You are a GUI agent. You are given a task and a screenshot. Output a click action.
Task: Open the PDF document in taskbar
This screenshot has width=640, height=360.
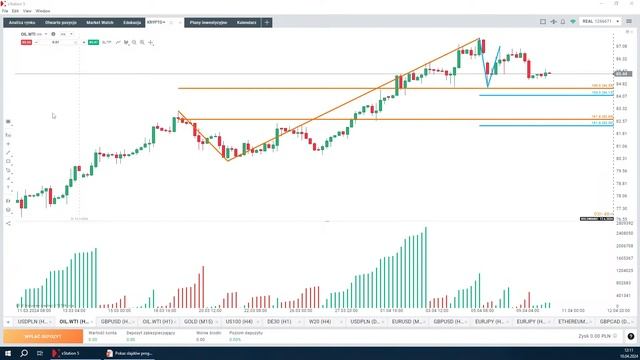(x=129, y=353)
